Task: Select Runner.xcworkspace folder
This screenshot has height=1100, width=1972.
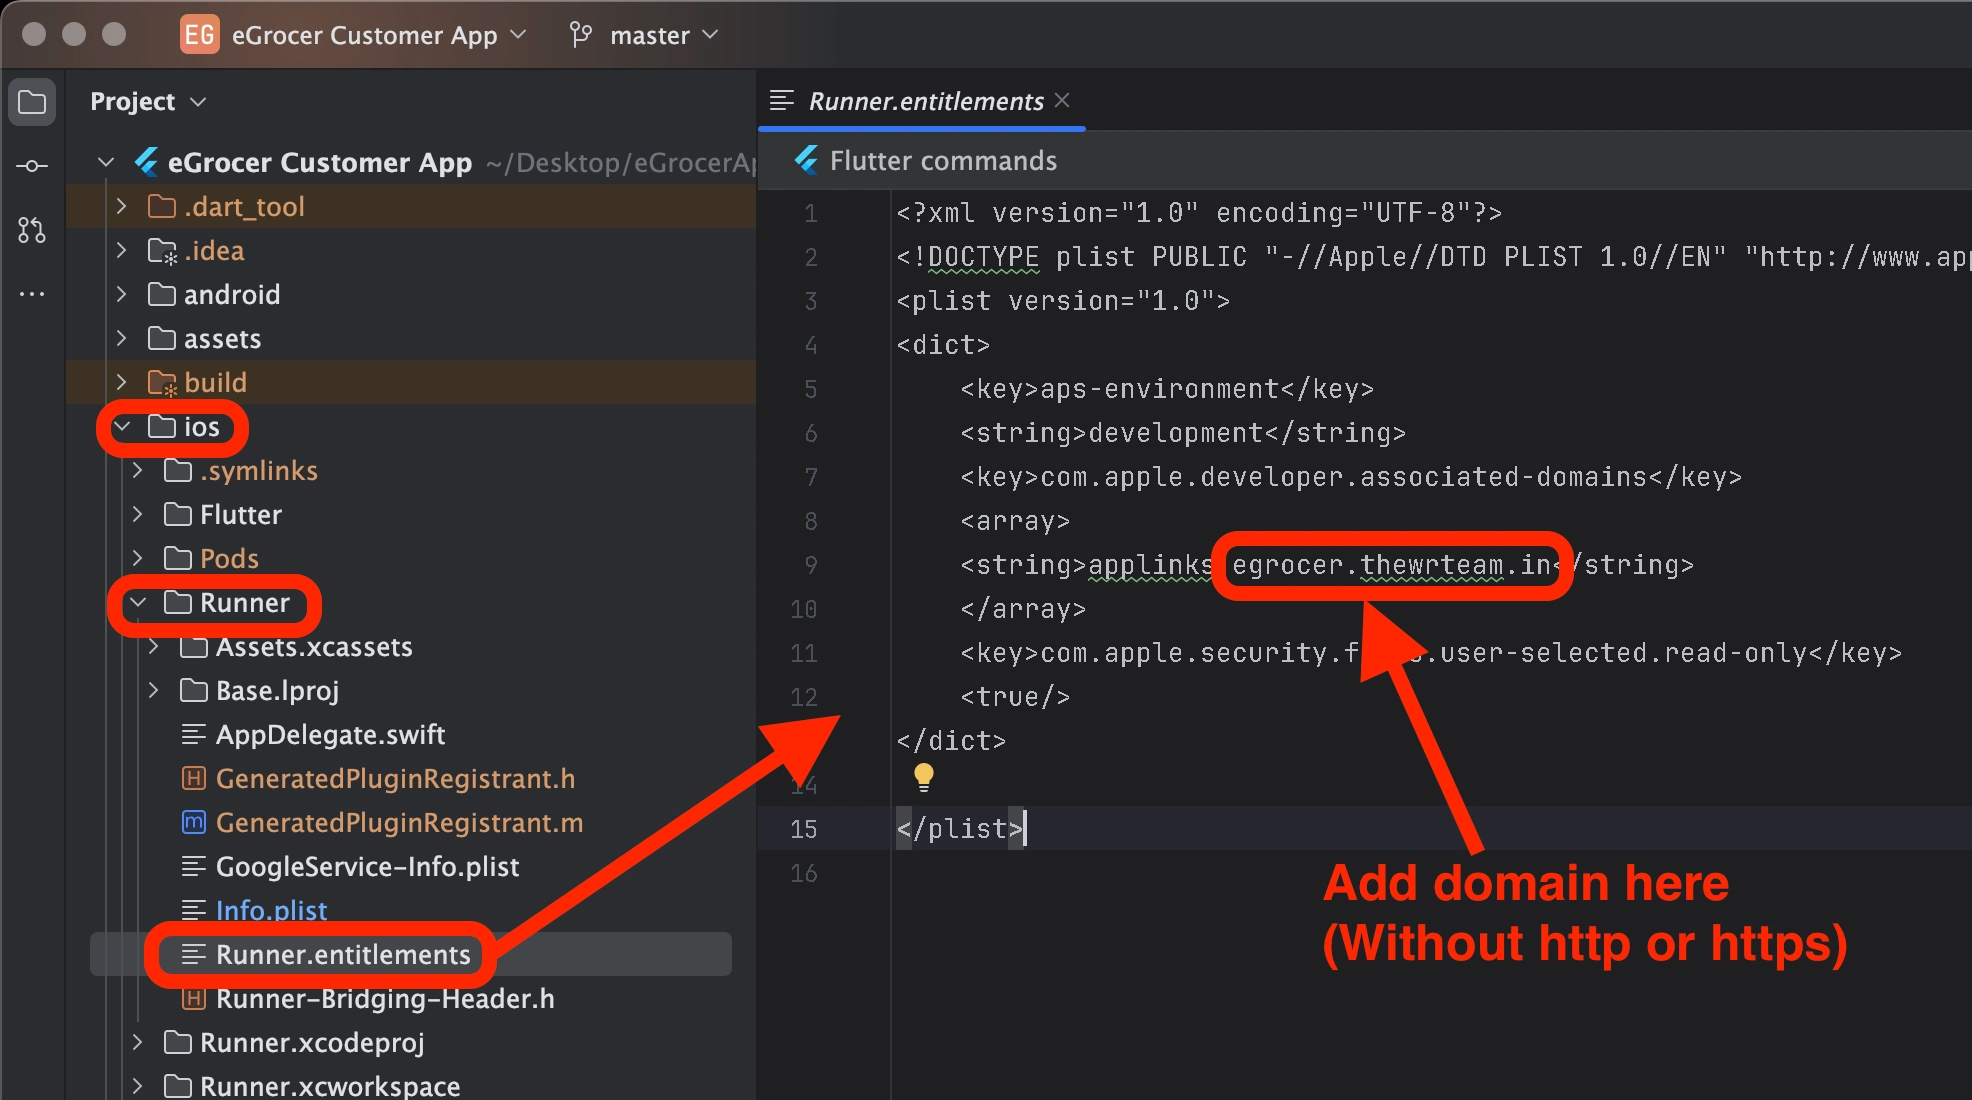Action: pos(330,1086)
